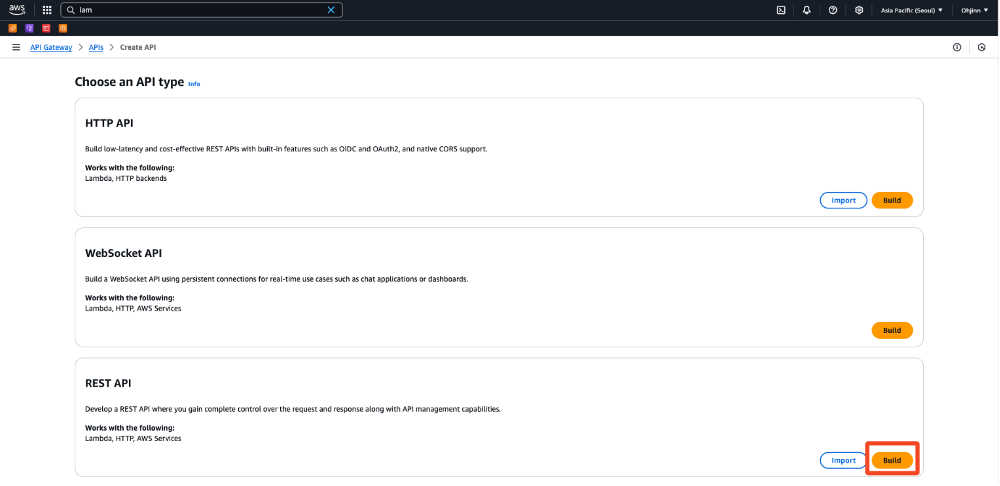Viewport: 1000px width, 486px height.
Task: Open the Ohjinn account dropdown
Action: coord(975,10)
